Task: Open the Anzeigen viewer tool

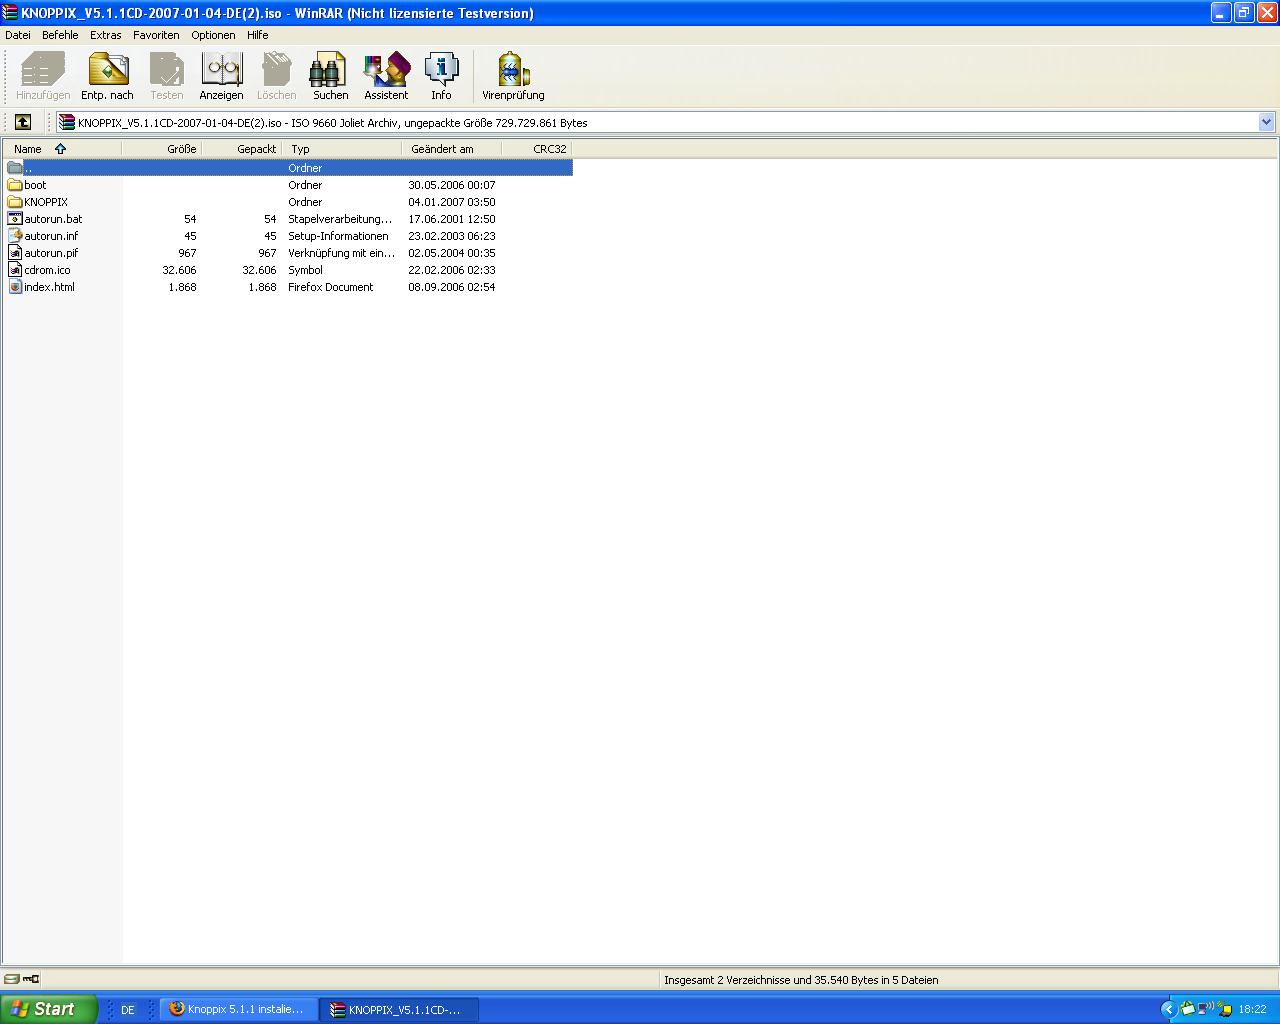Action: point(221,76)
